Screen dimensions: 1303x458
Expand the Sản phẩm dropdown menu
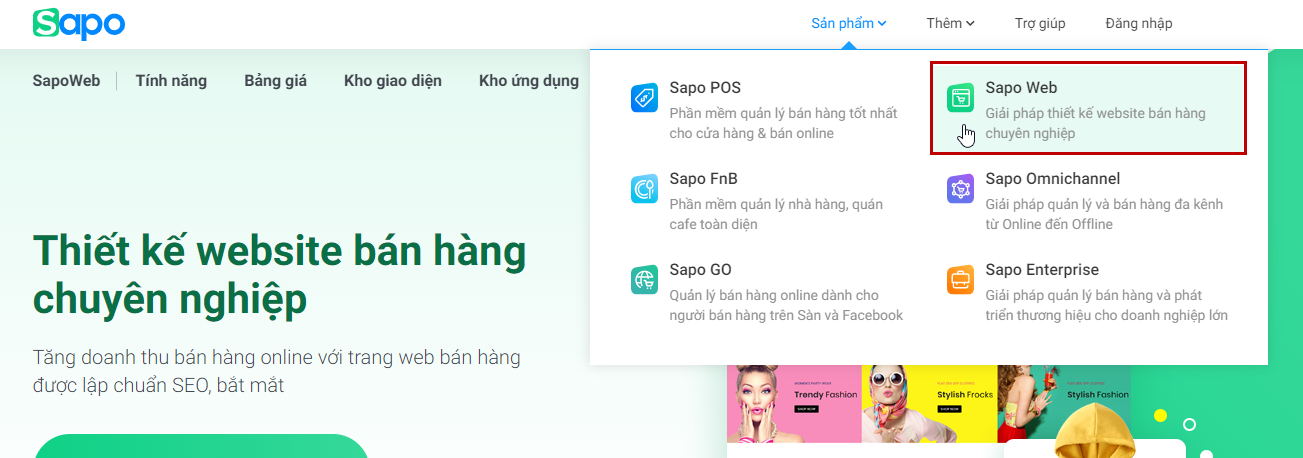coord(849,23)
